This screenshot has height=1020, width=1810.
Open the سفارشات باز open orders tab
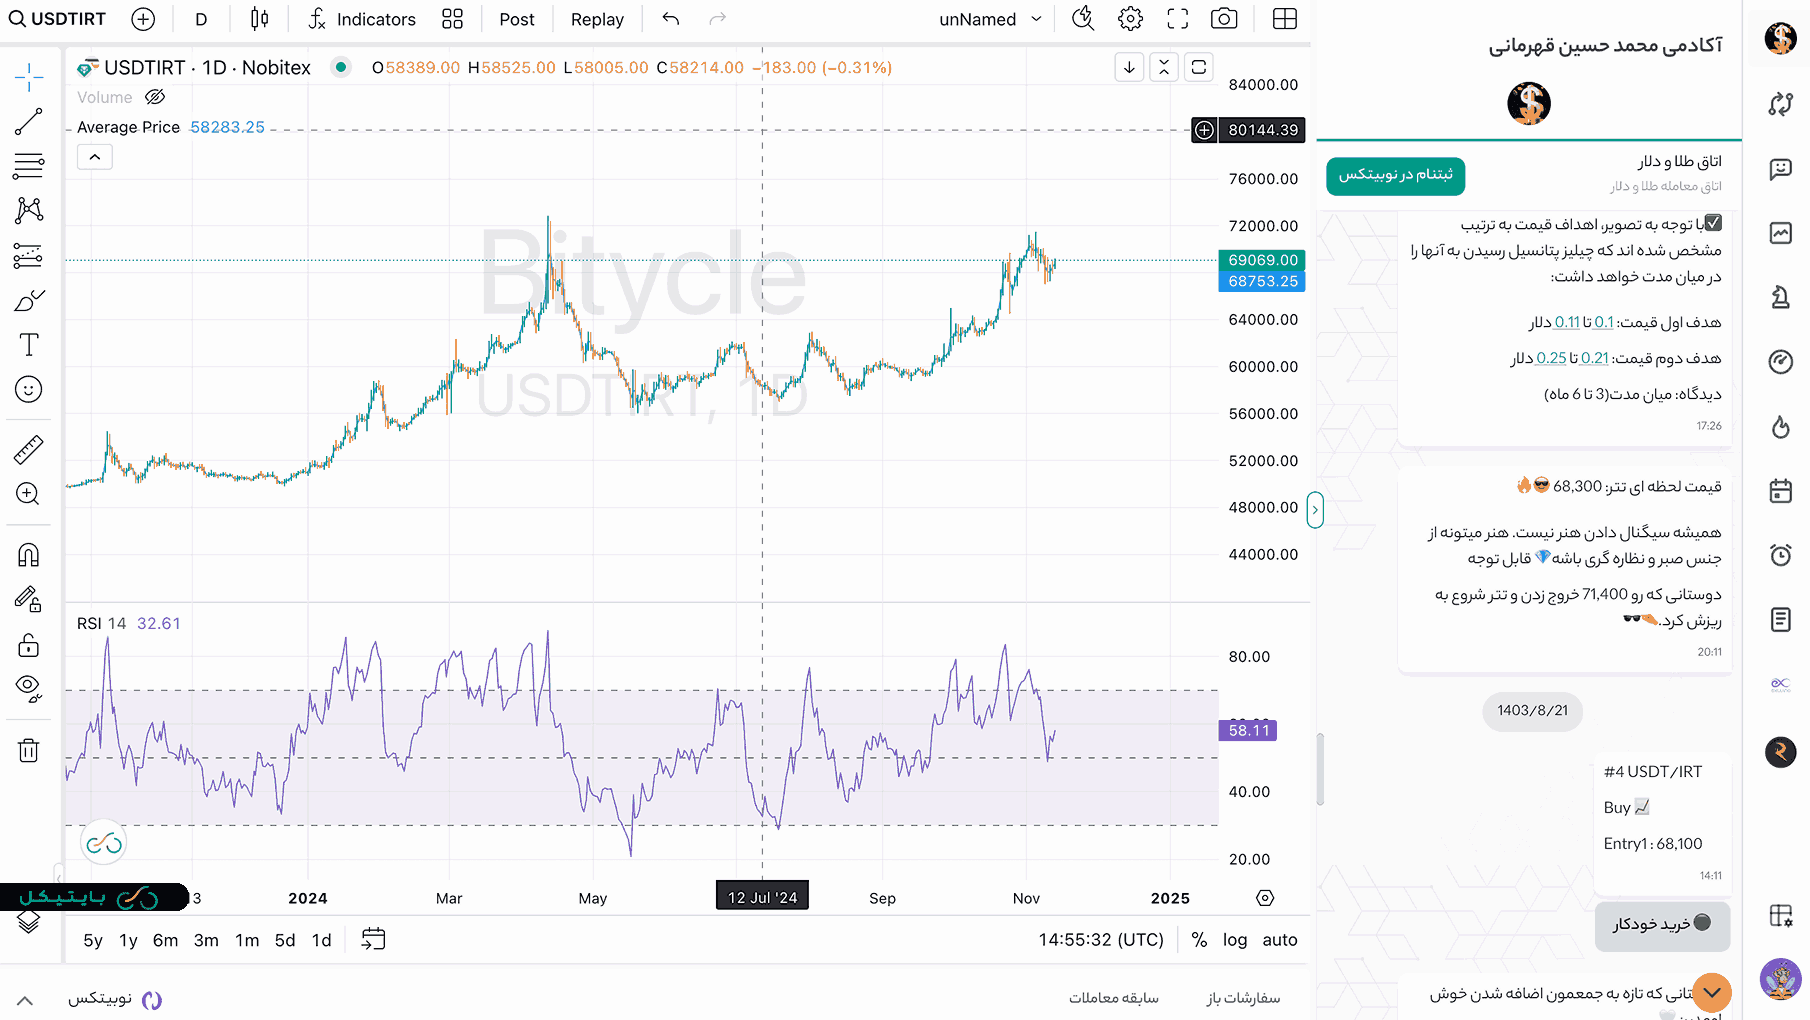1243,998
